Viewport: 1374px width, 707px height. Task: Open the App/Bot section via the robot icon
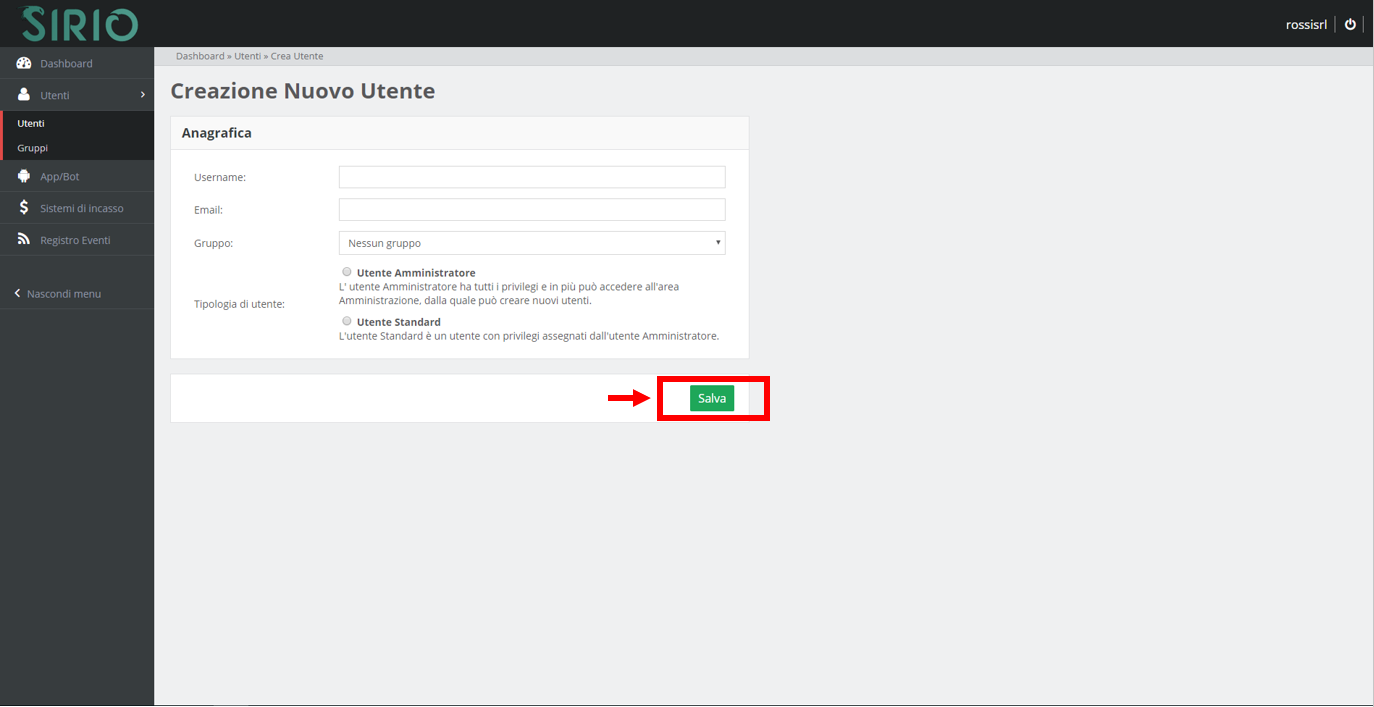pos(23,176)
